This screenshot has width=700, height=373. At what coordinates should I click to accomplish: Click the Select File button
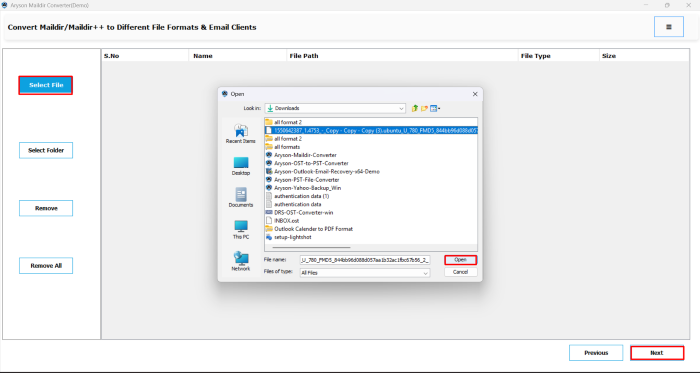[x=46, y=85]
